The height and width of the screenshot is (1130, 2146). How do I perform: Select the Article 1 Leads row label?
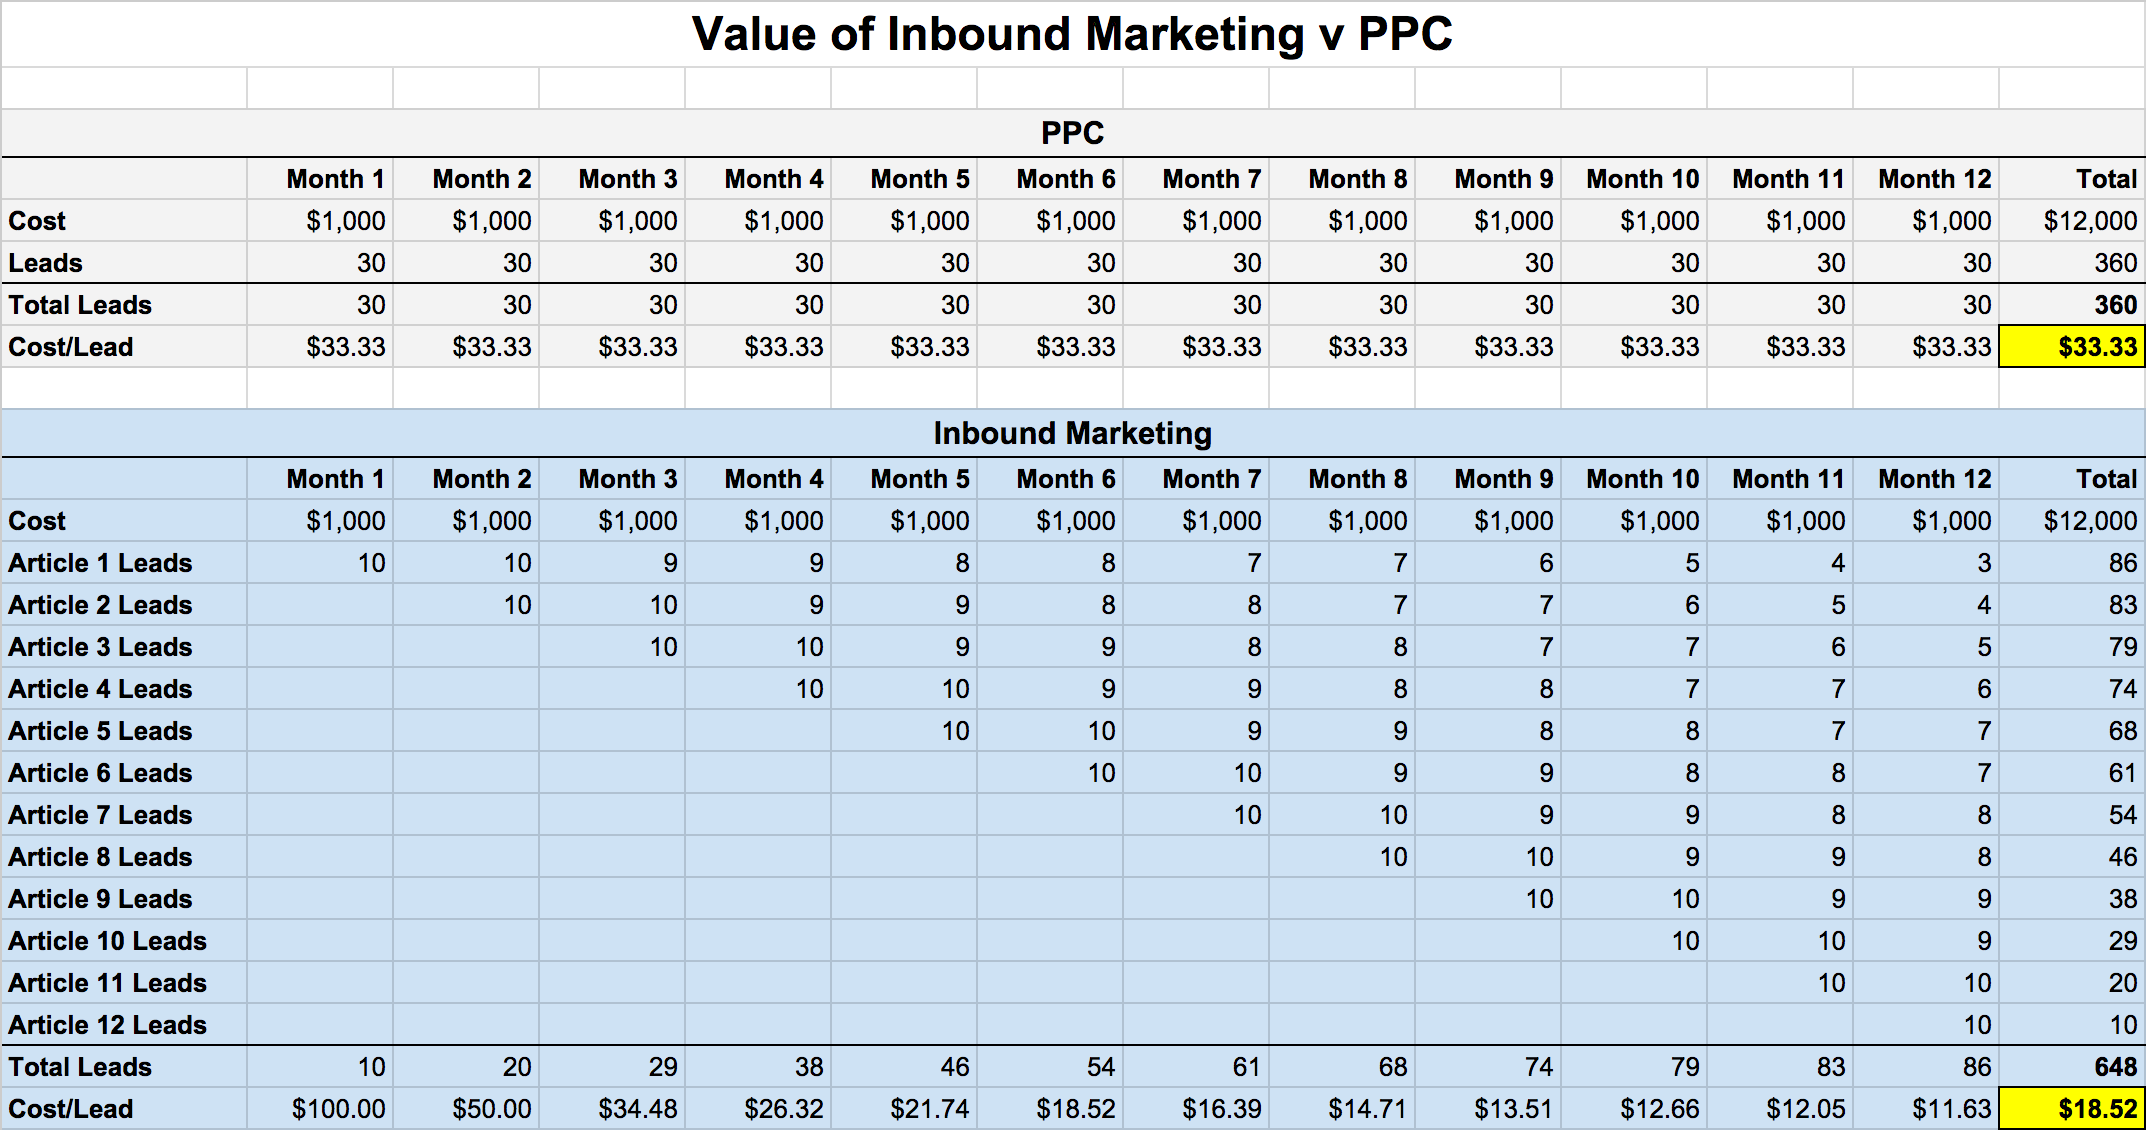tap(100, 562)
